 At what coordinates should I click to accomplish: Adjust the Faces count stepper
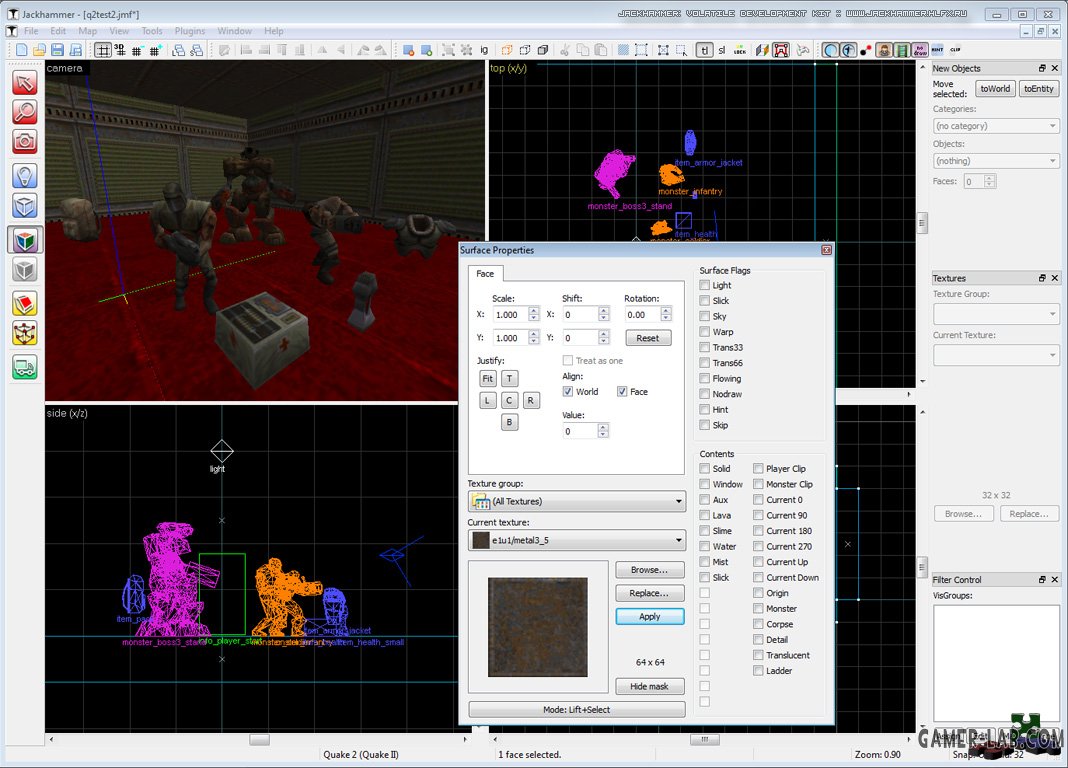pyautogui.click(x=990, y=181)
